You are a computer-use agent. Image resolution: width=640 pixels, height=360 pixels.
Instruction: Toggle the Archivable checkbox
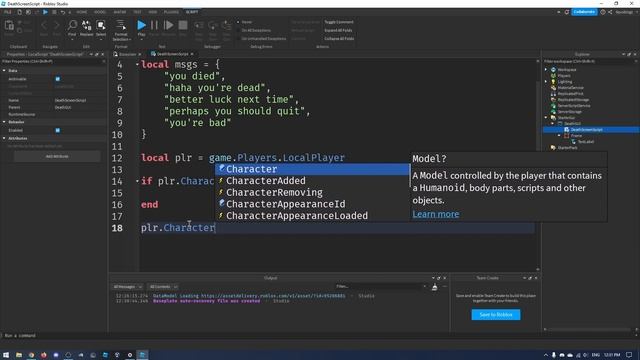(58, 79)
